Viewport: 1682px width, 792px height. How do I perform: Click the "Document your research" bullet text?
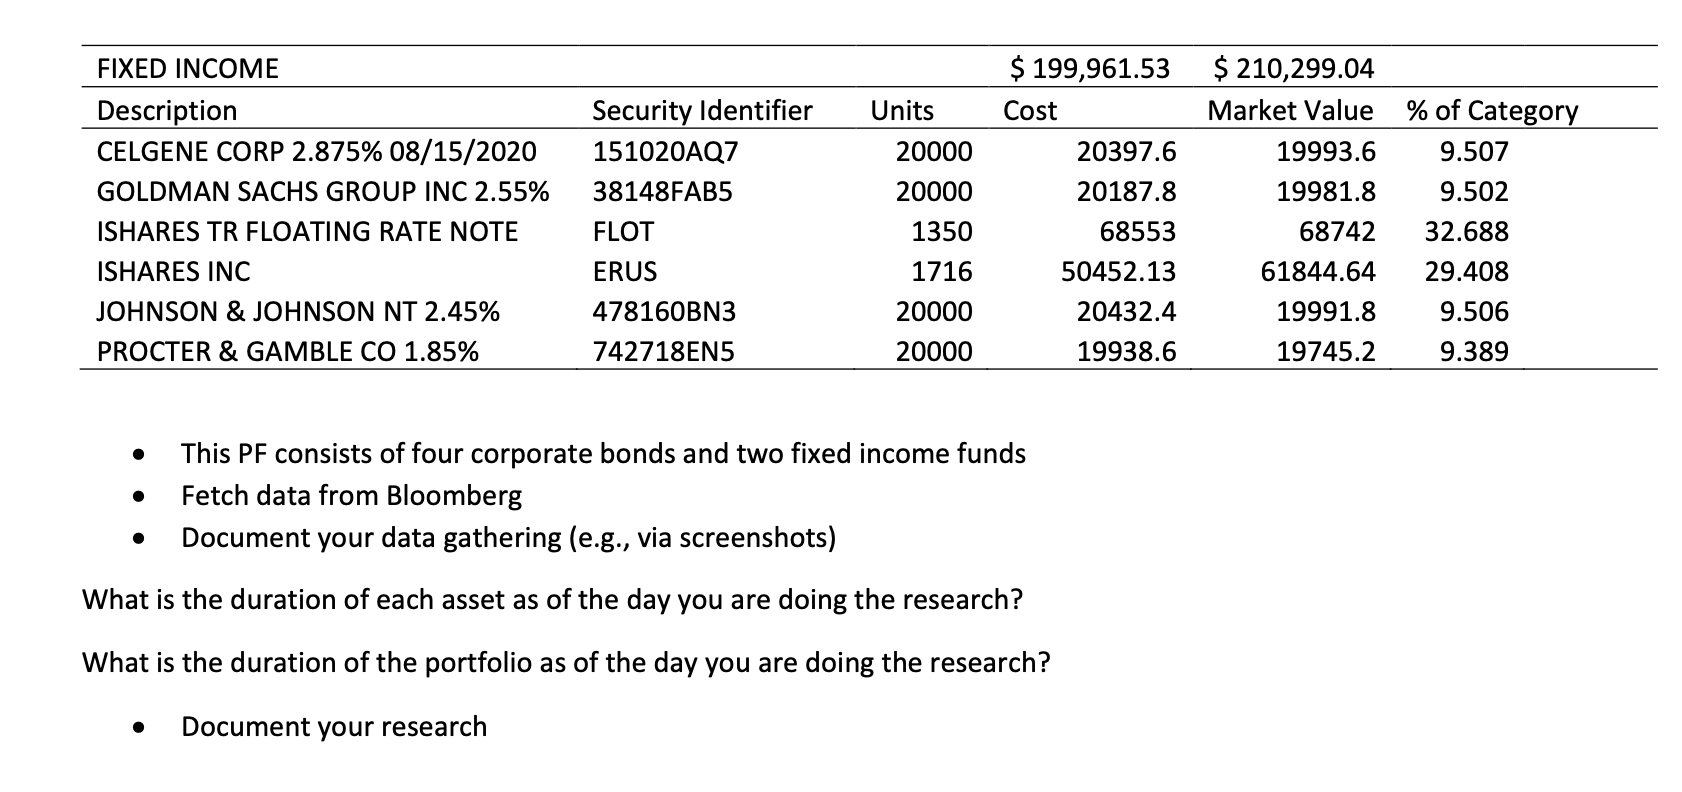[x=334, y=726]
